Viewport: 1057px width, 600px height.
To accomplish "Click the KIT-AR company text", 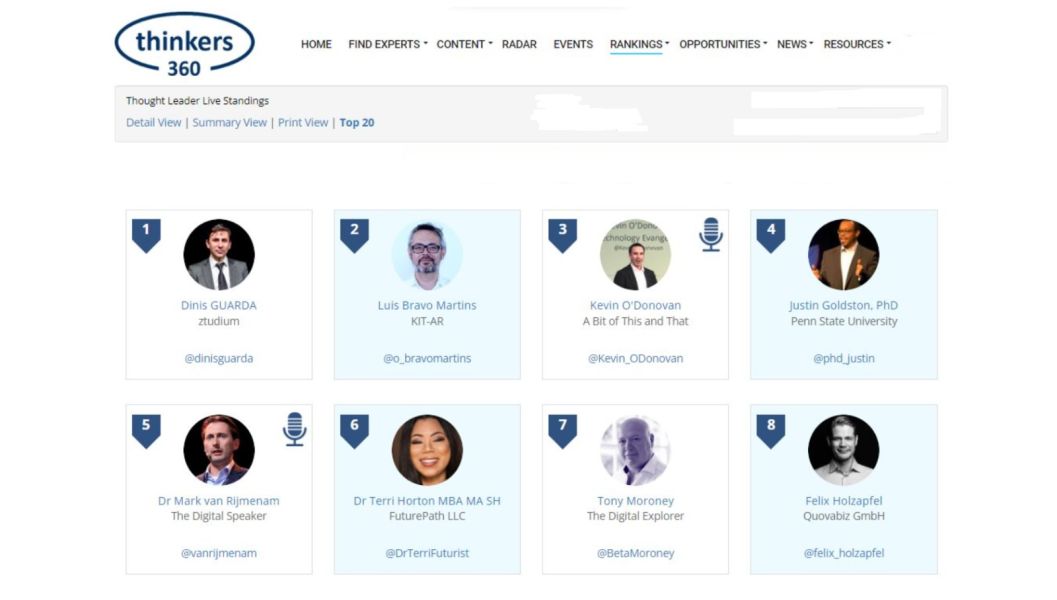I will tap(427, 321).
